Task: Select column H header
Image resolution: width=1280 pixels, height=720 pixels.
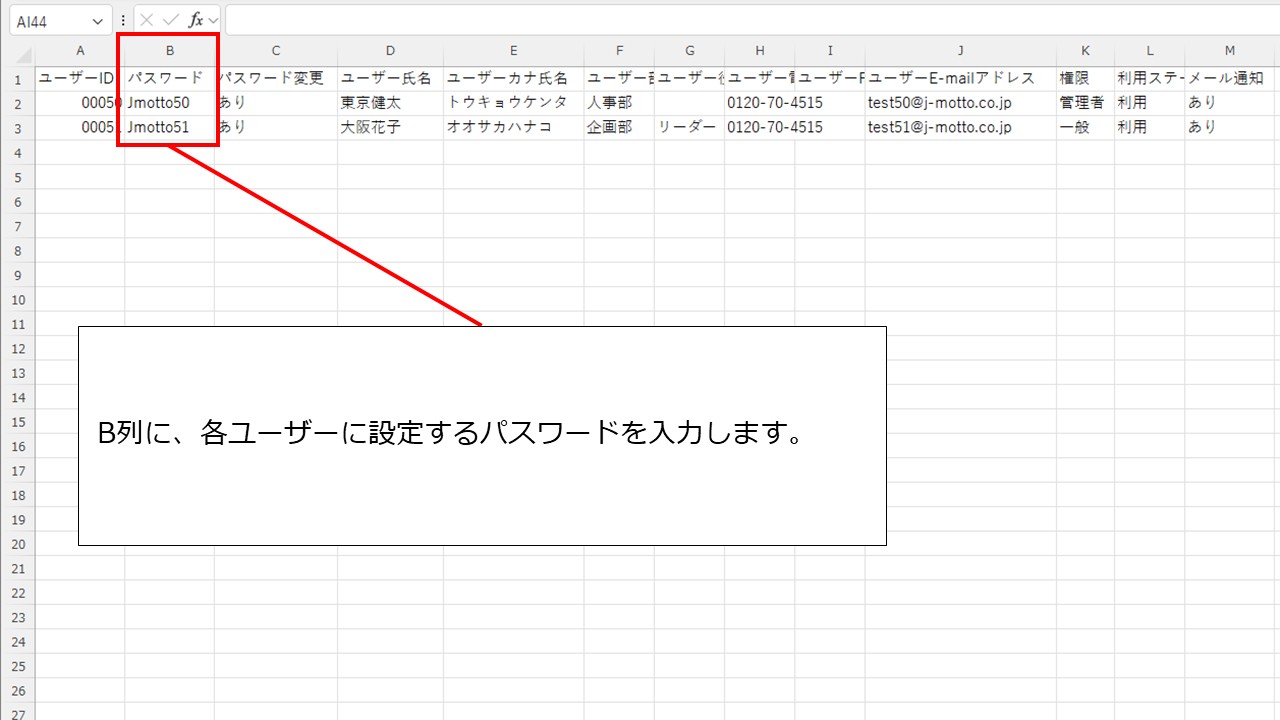Action: click(760, 51)
